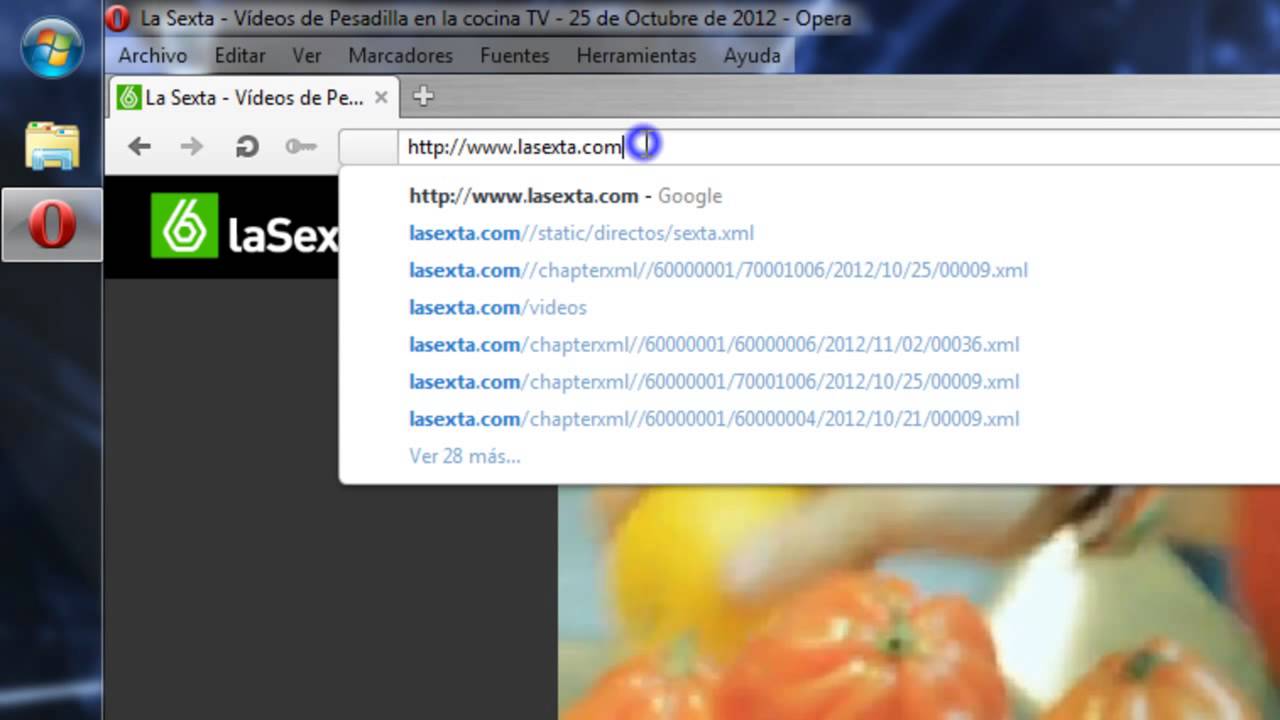Viewport: 1280px width, 720px height.
Task: Click the Windows Start orb
Action: [x=52, y=46]
